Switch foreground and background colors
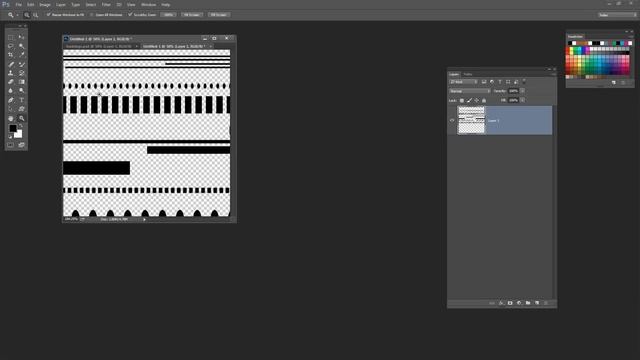The image size is (640, 360). point(20,126)
